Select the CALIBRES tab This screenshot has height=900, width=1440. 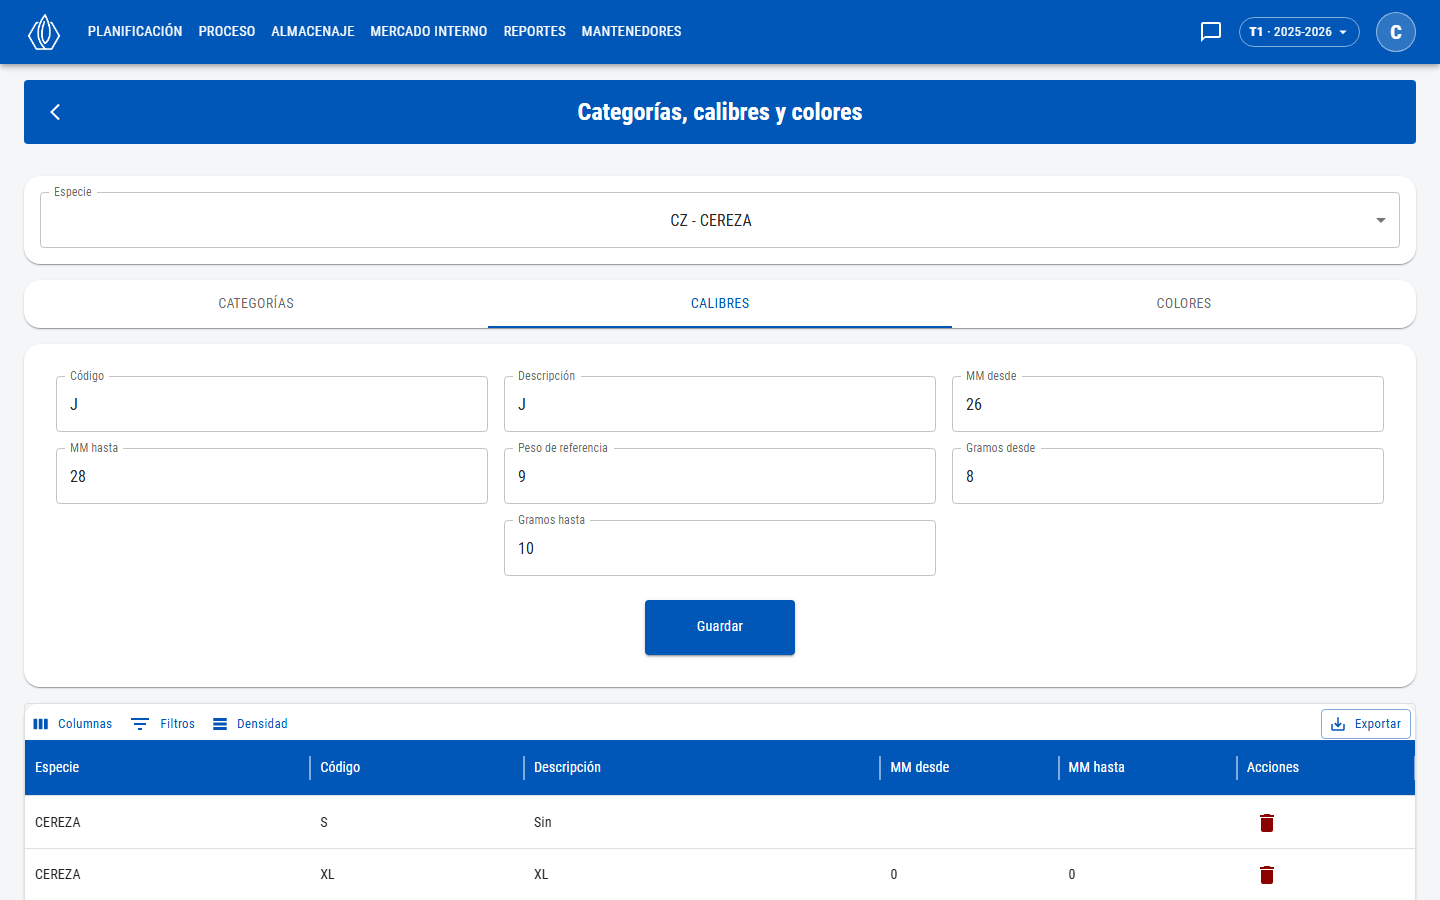tap(720, 303)
